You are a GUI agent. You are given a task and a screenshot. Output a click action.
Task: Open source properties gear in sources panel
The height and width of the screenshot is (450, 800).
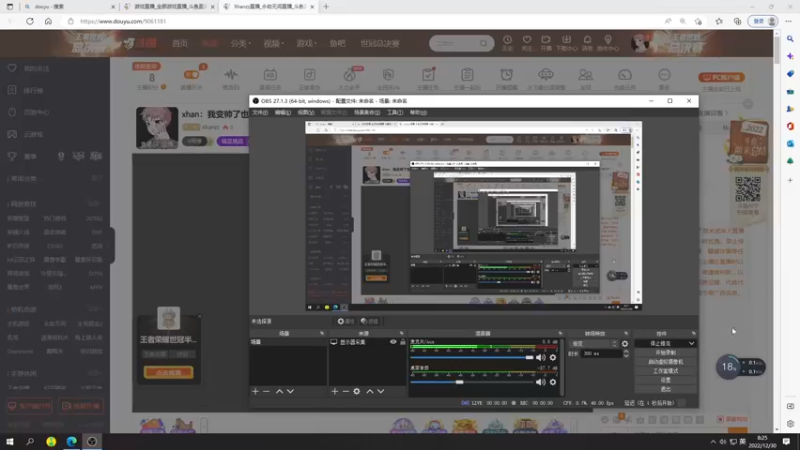point(357,391)
